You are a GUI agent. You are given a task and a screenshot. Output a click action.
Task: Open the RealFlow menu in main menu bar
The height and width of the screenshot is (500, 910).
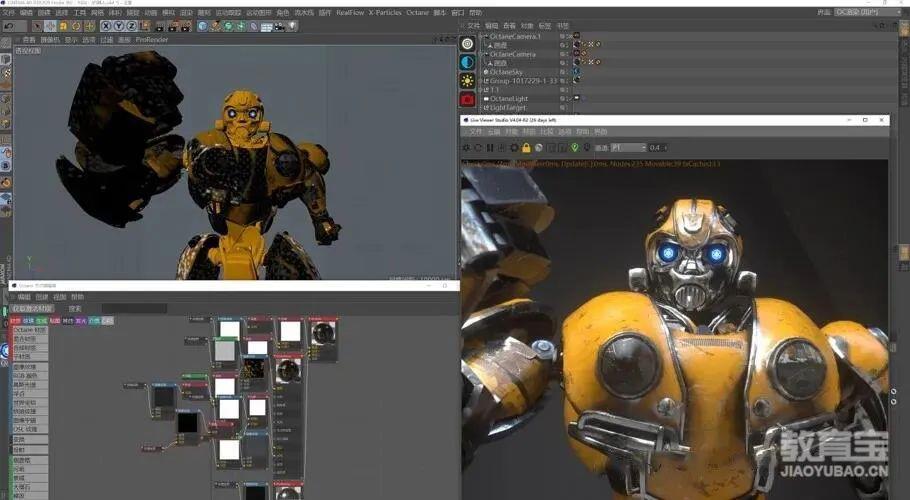[x=350, y=12]
